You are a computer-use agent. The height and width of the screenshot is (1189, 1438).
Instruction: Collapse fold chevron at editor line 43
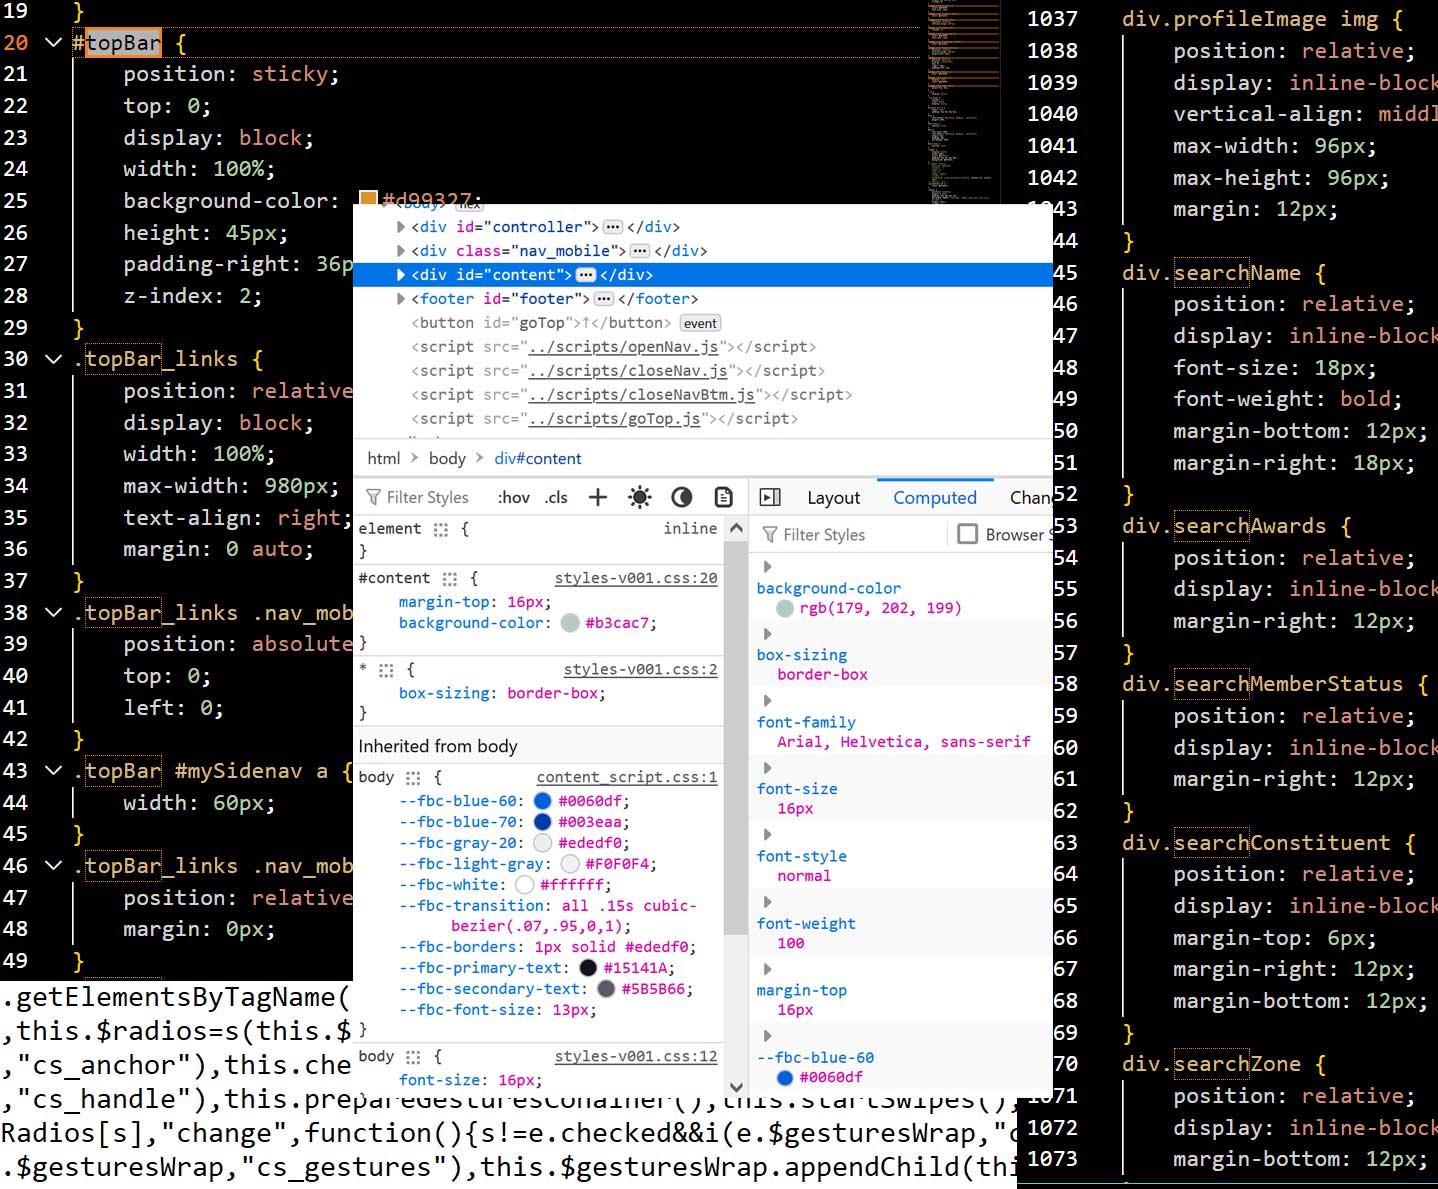pos(54,771)
